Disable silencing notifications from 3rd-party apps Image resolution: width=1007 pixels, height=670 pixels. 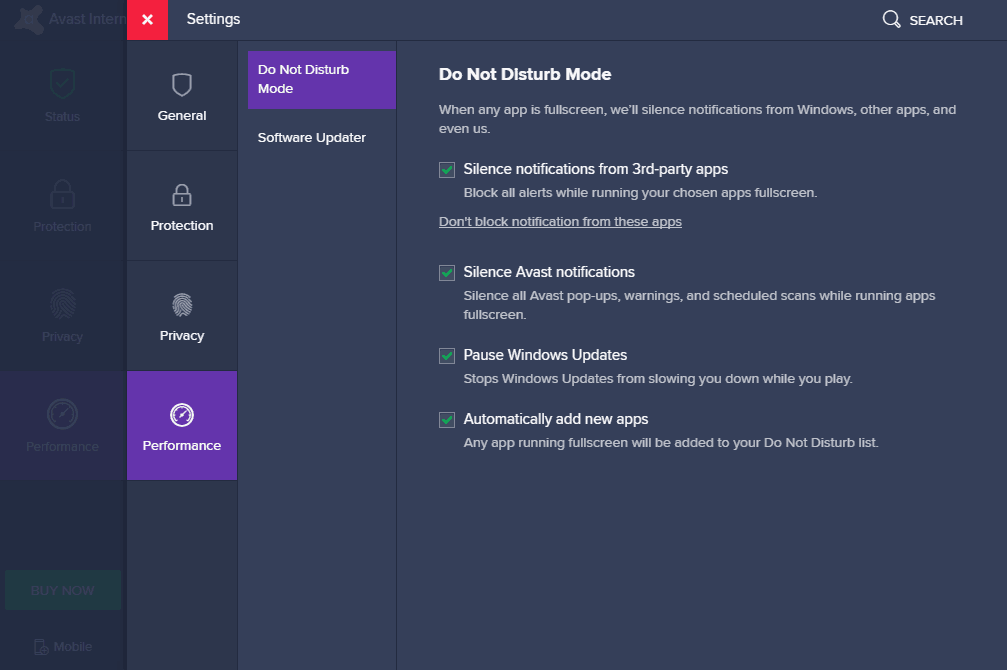coord(446,169)
